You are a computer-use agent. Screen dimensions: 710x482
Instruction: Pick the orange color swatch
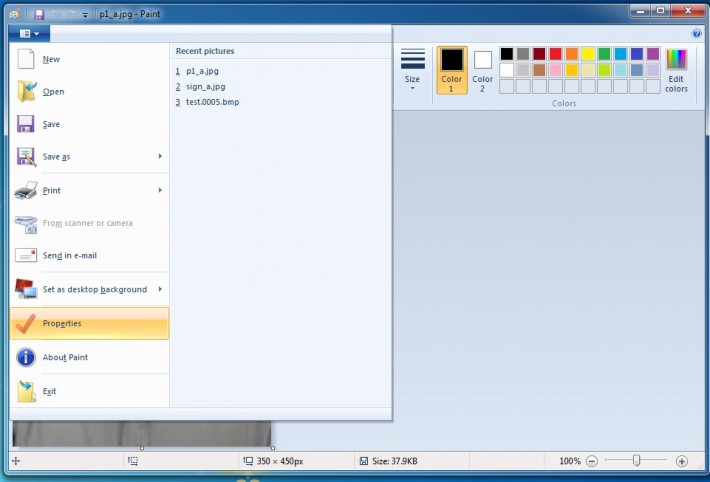572,54
